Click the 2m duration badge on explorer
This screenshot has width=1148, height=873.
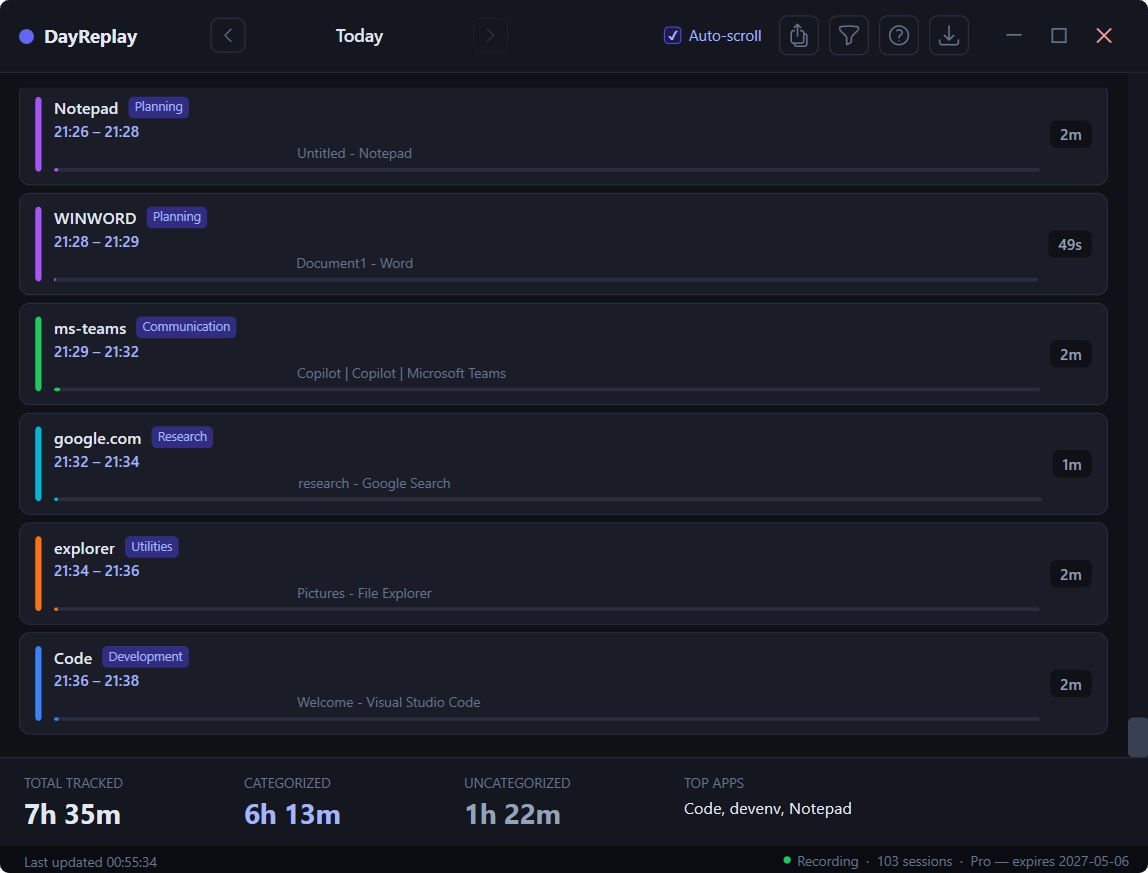coord(1070,574)
